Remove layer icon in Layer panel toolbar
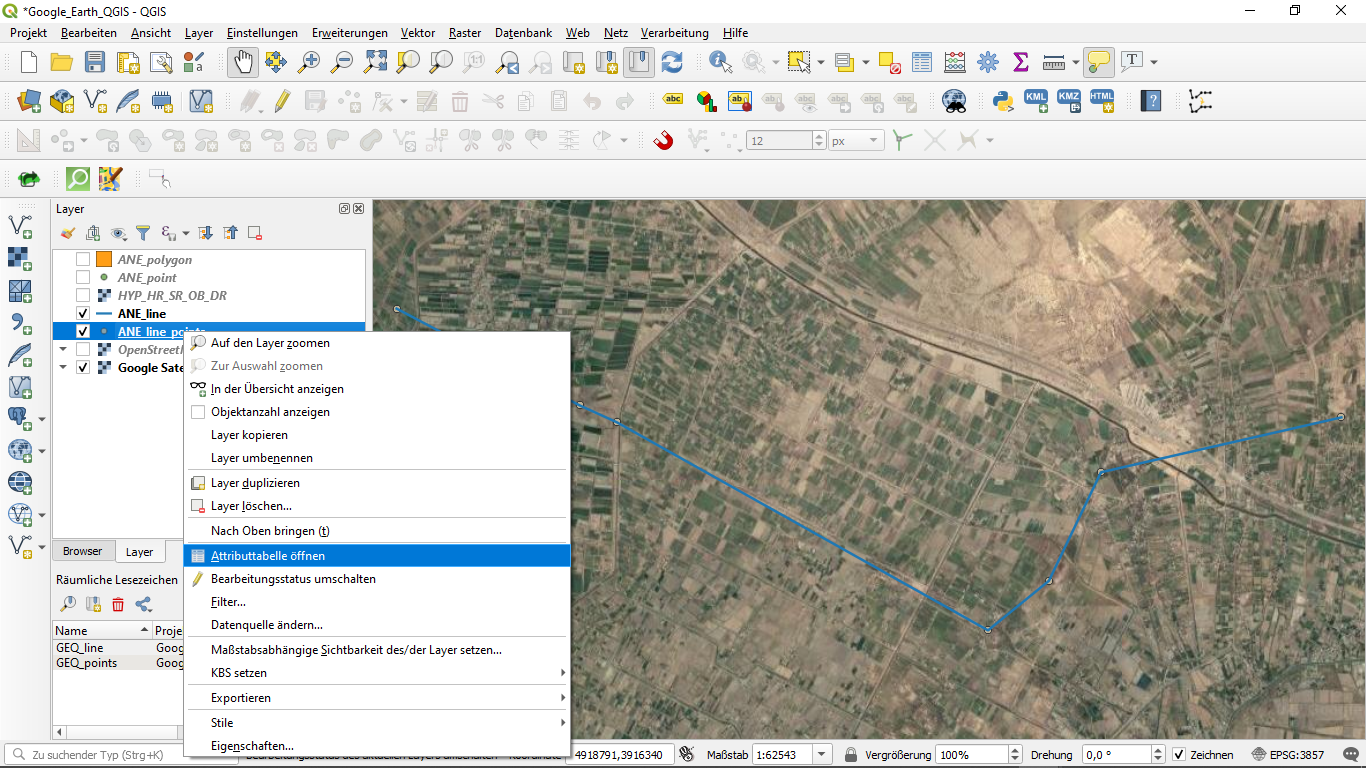 (254, 233)
